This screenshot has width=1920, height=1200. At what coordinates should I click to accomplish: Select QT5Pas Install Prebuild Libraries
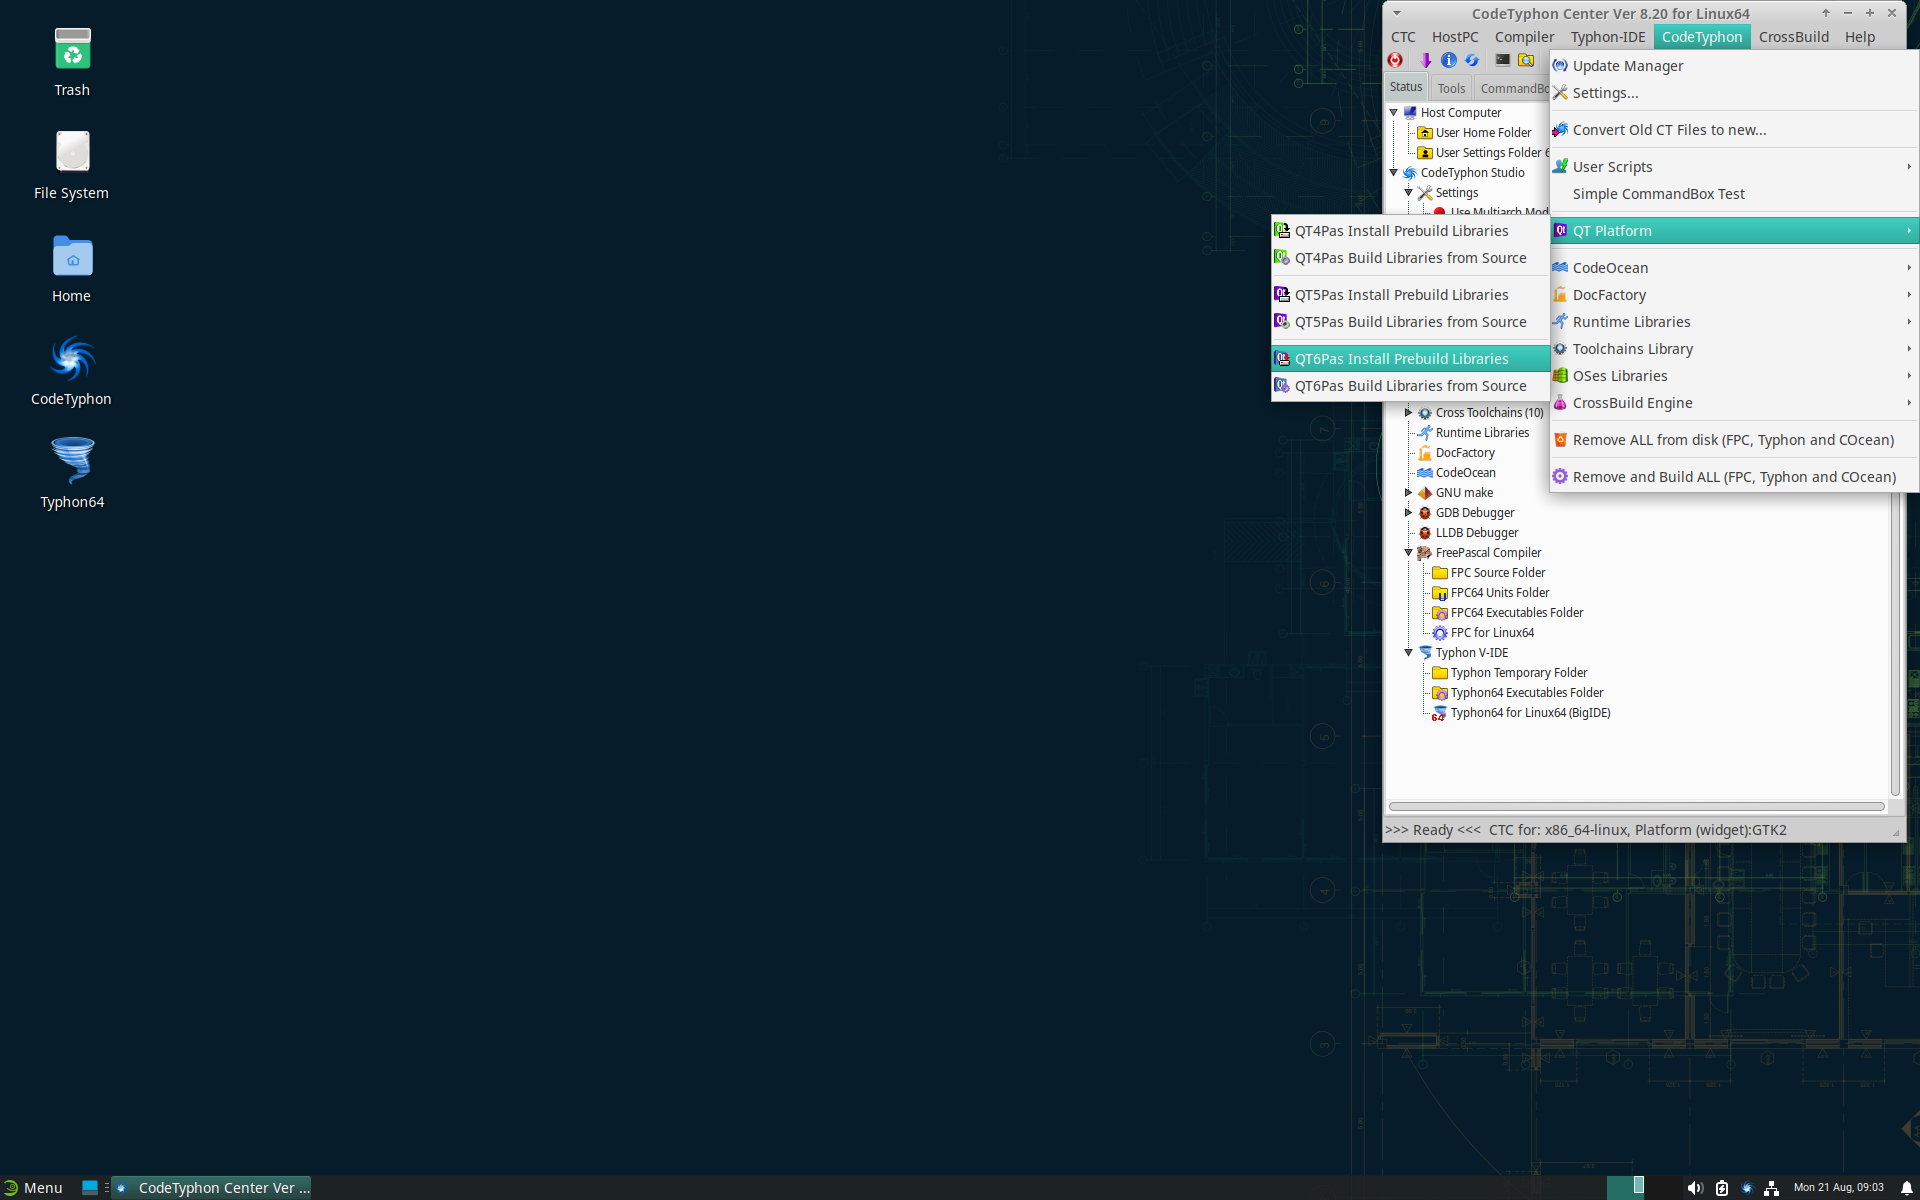click(x=1410, y=295)
